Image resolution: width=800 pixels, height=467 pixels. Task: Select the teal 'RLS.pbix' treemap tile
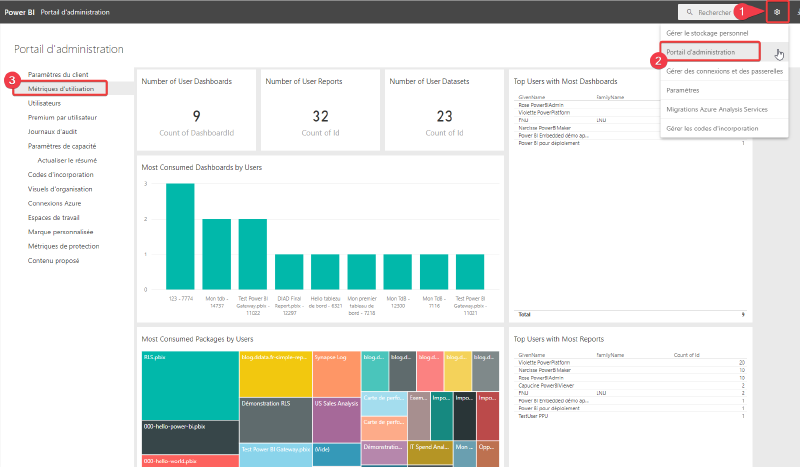[190, 386]
